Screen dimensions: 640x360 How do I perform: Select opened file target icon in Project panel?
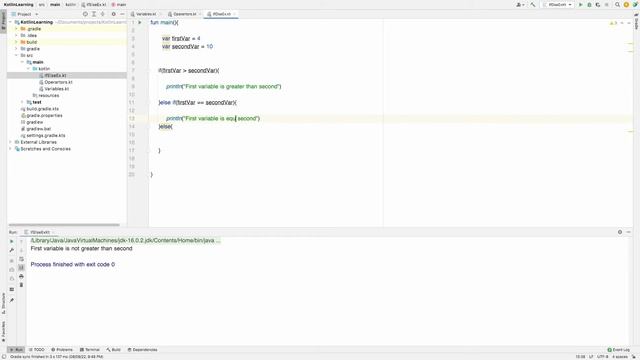(85, 14)
